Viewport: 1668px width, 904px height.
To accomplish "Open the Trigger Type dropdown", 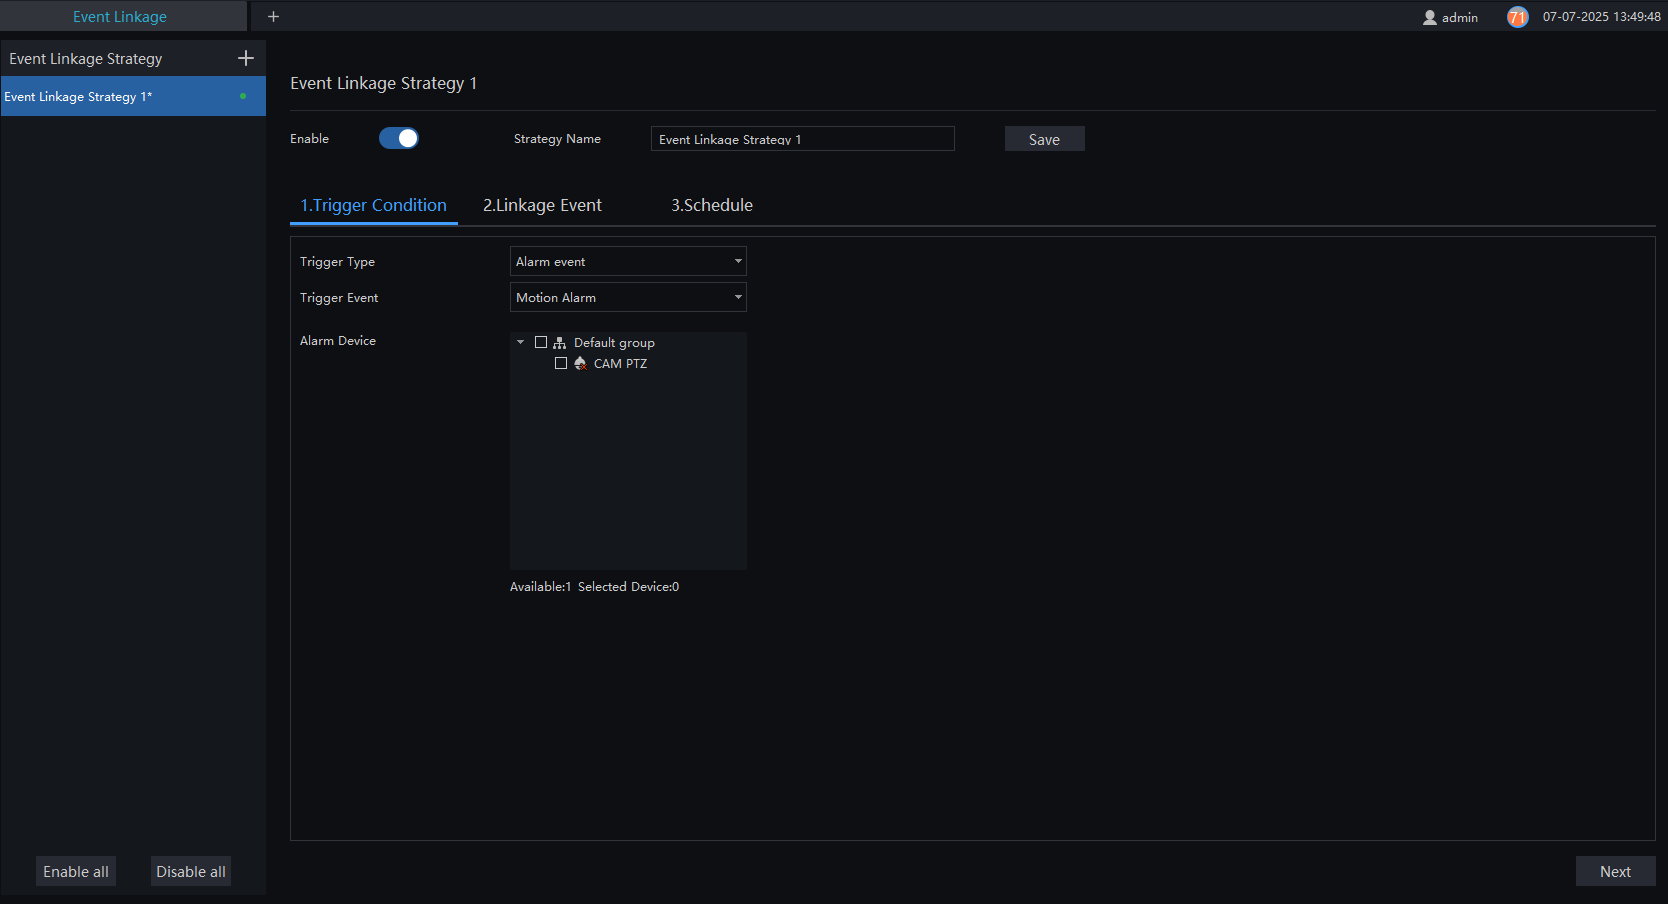I will pos(628,261).
